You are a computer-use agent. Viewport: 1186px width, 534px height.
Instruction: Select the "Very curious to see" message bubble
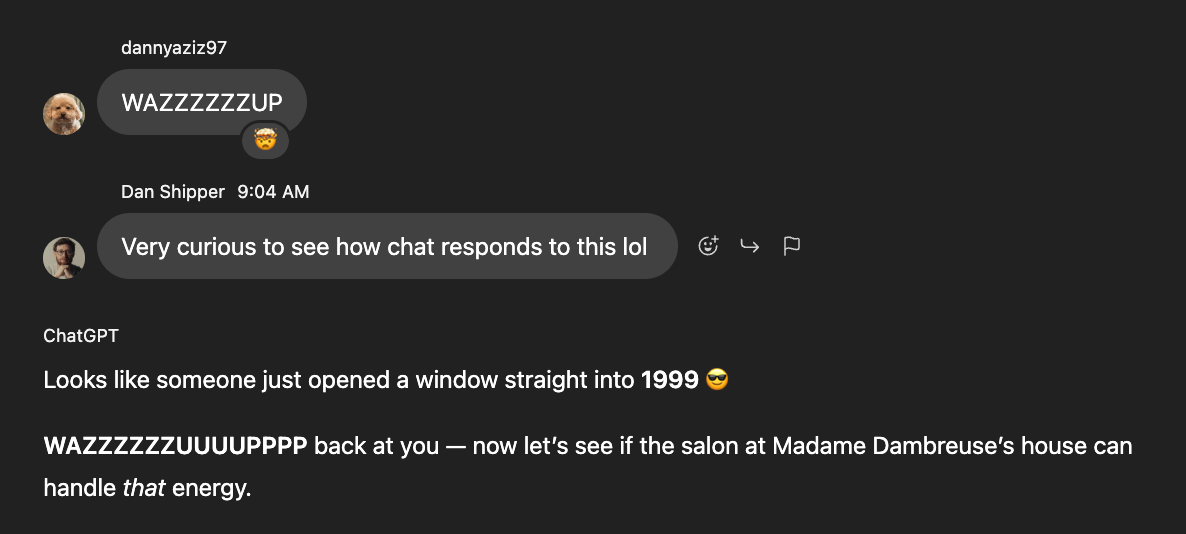385,246
